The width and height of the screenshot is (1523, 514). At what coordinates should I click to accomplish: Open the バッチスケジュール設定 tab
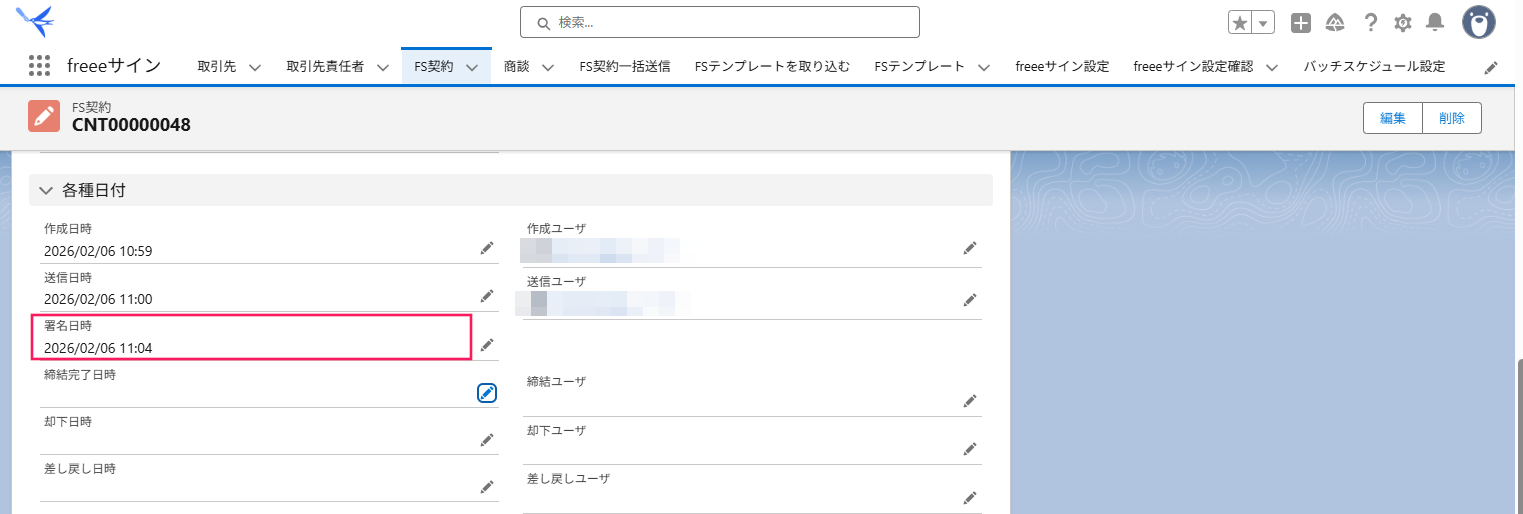(x=1374, y=67)
